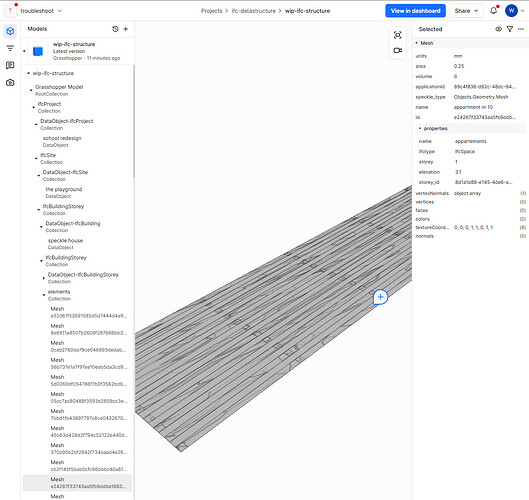
Task: Open the notifications bell
Action: point(493,10)
